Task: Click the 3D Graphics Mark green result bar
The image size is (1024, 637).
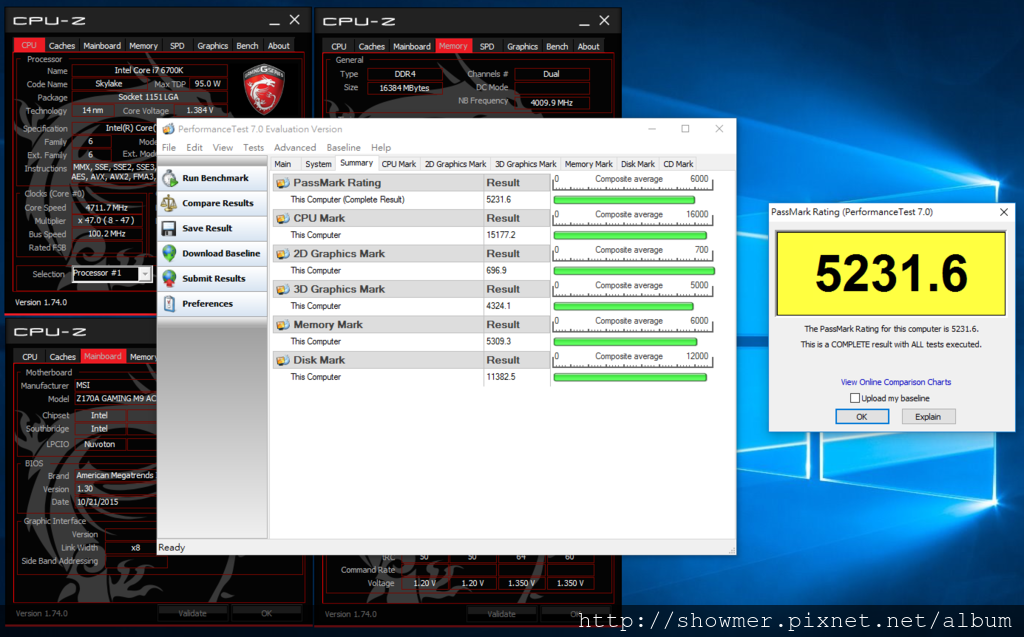Action: click(x=623, y=306)
